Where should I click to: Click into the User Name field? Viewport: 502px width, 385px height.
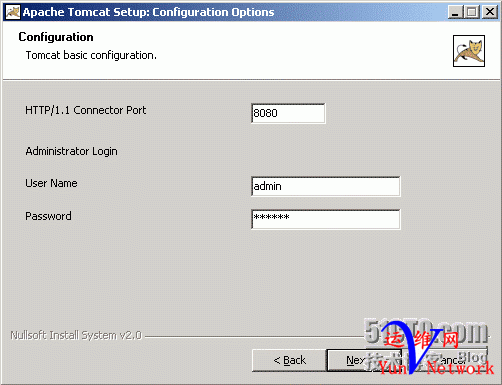pyautogui.click(x=326, y=186)
